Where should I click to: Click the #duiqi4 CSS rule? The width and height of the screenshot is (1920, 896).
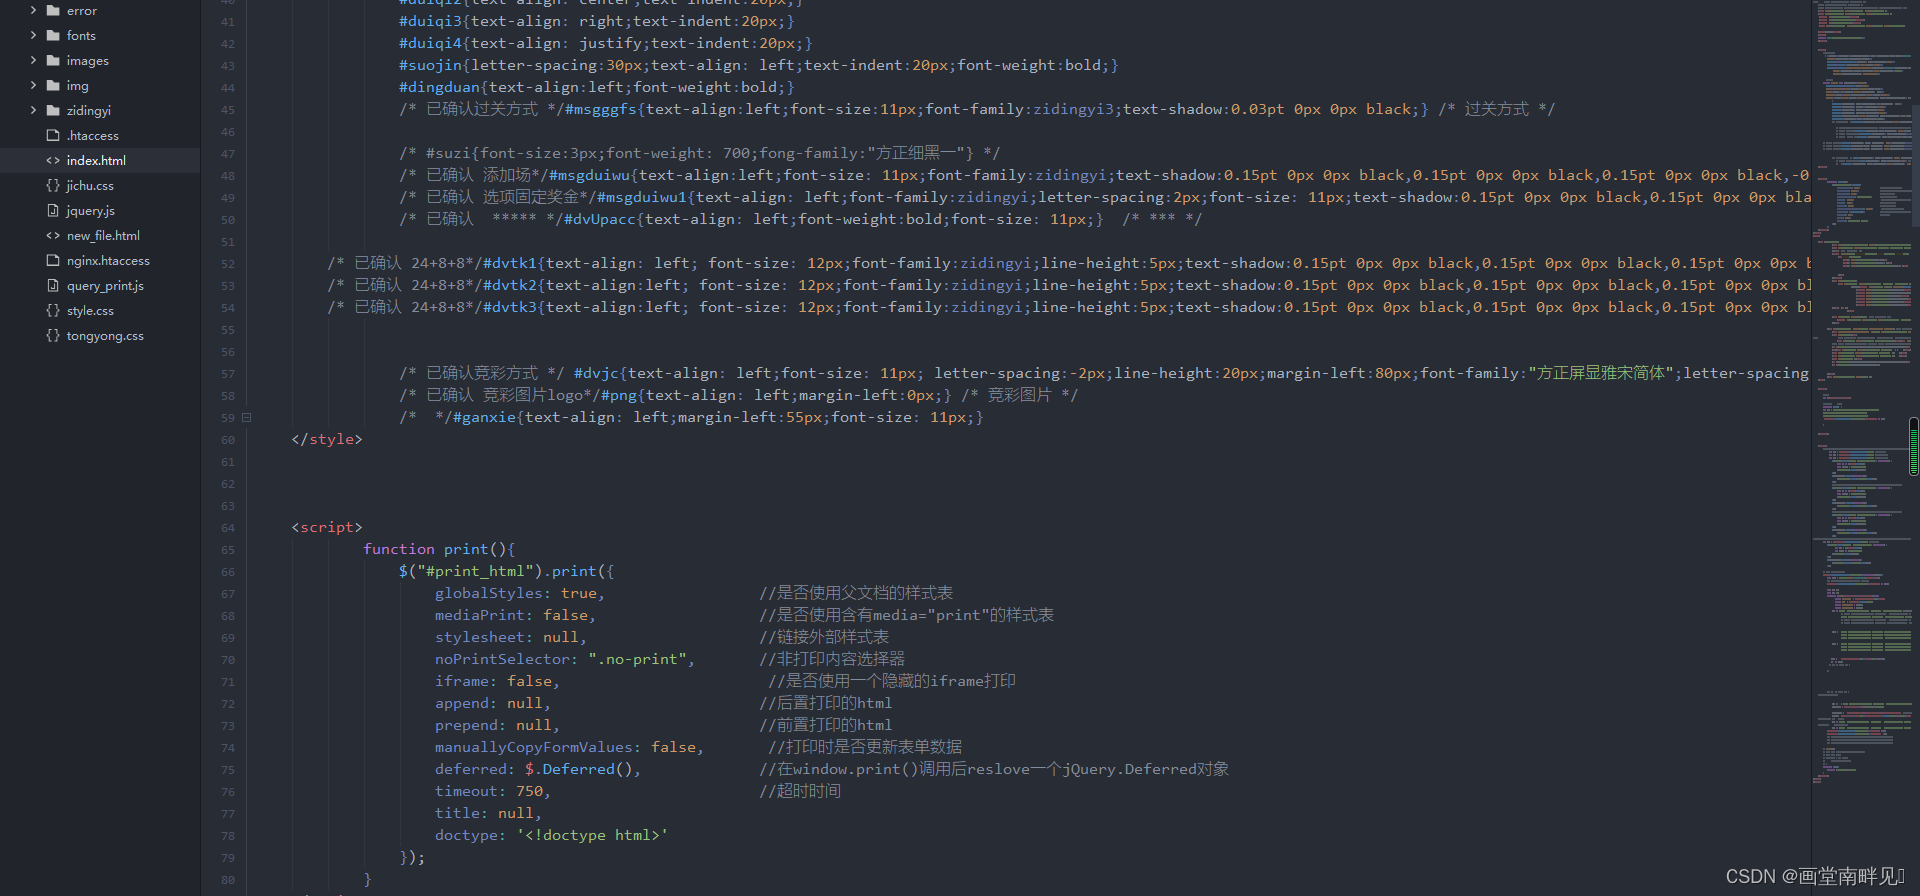pos(606,43)
